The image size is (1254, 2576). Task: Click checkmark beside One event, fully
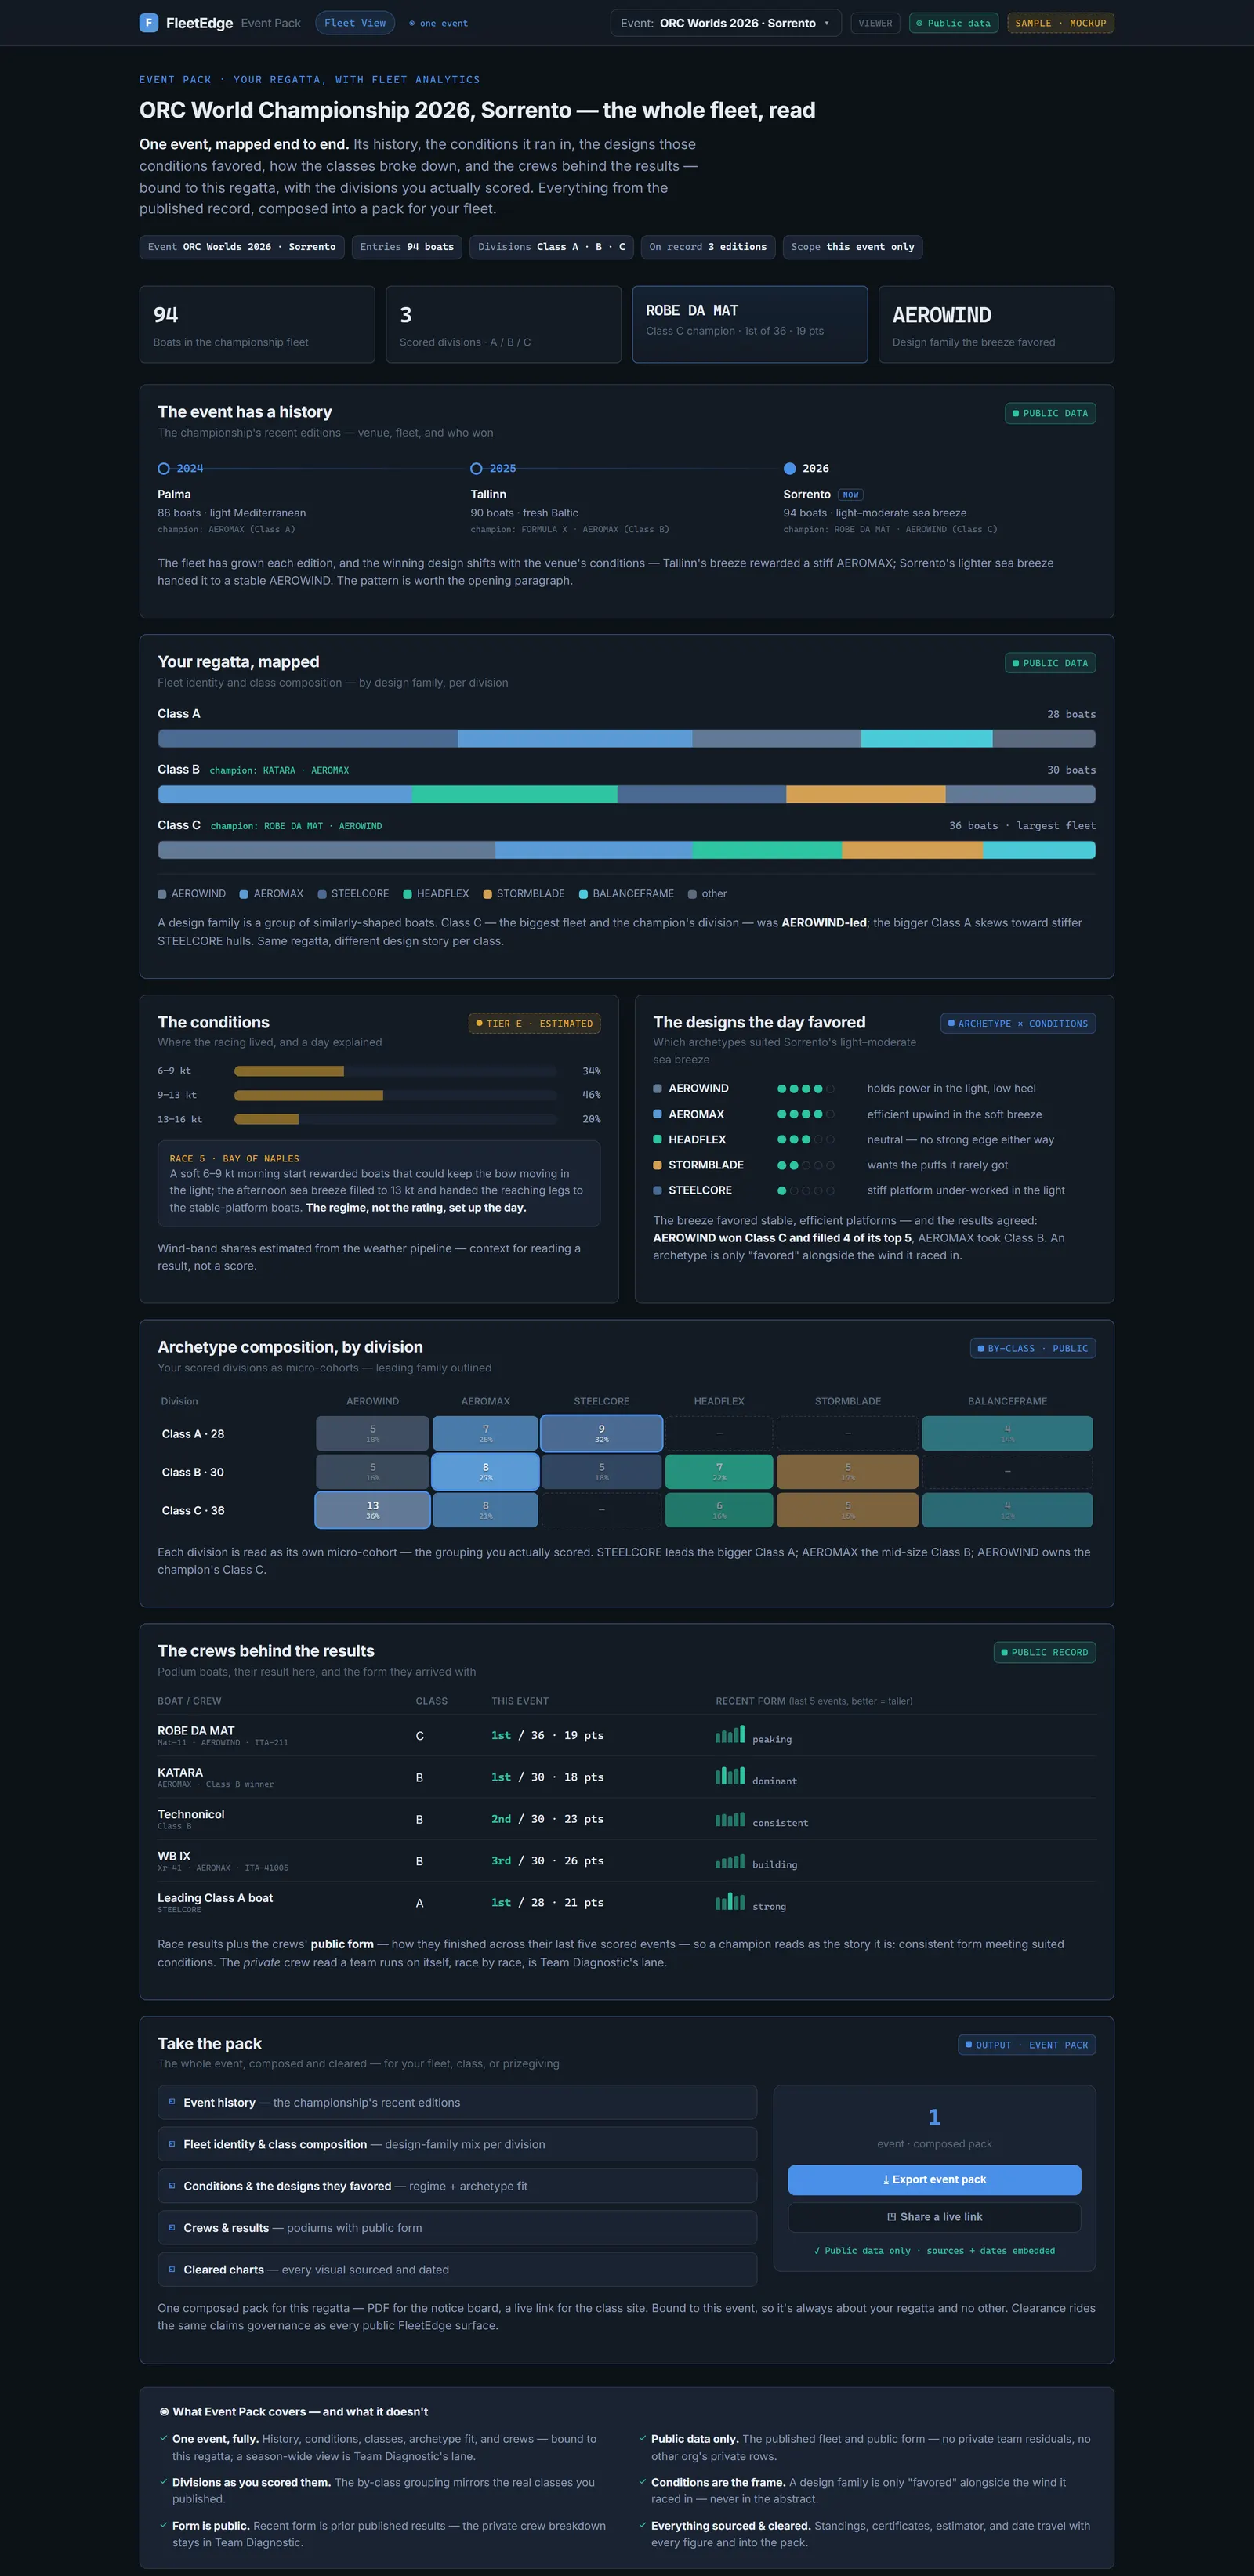click(164, 2438)
